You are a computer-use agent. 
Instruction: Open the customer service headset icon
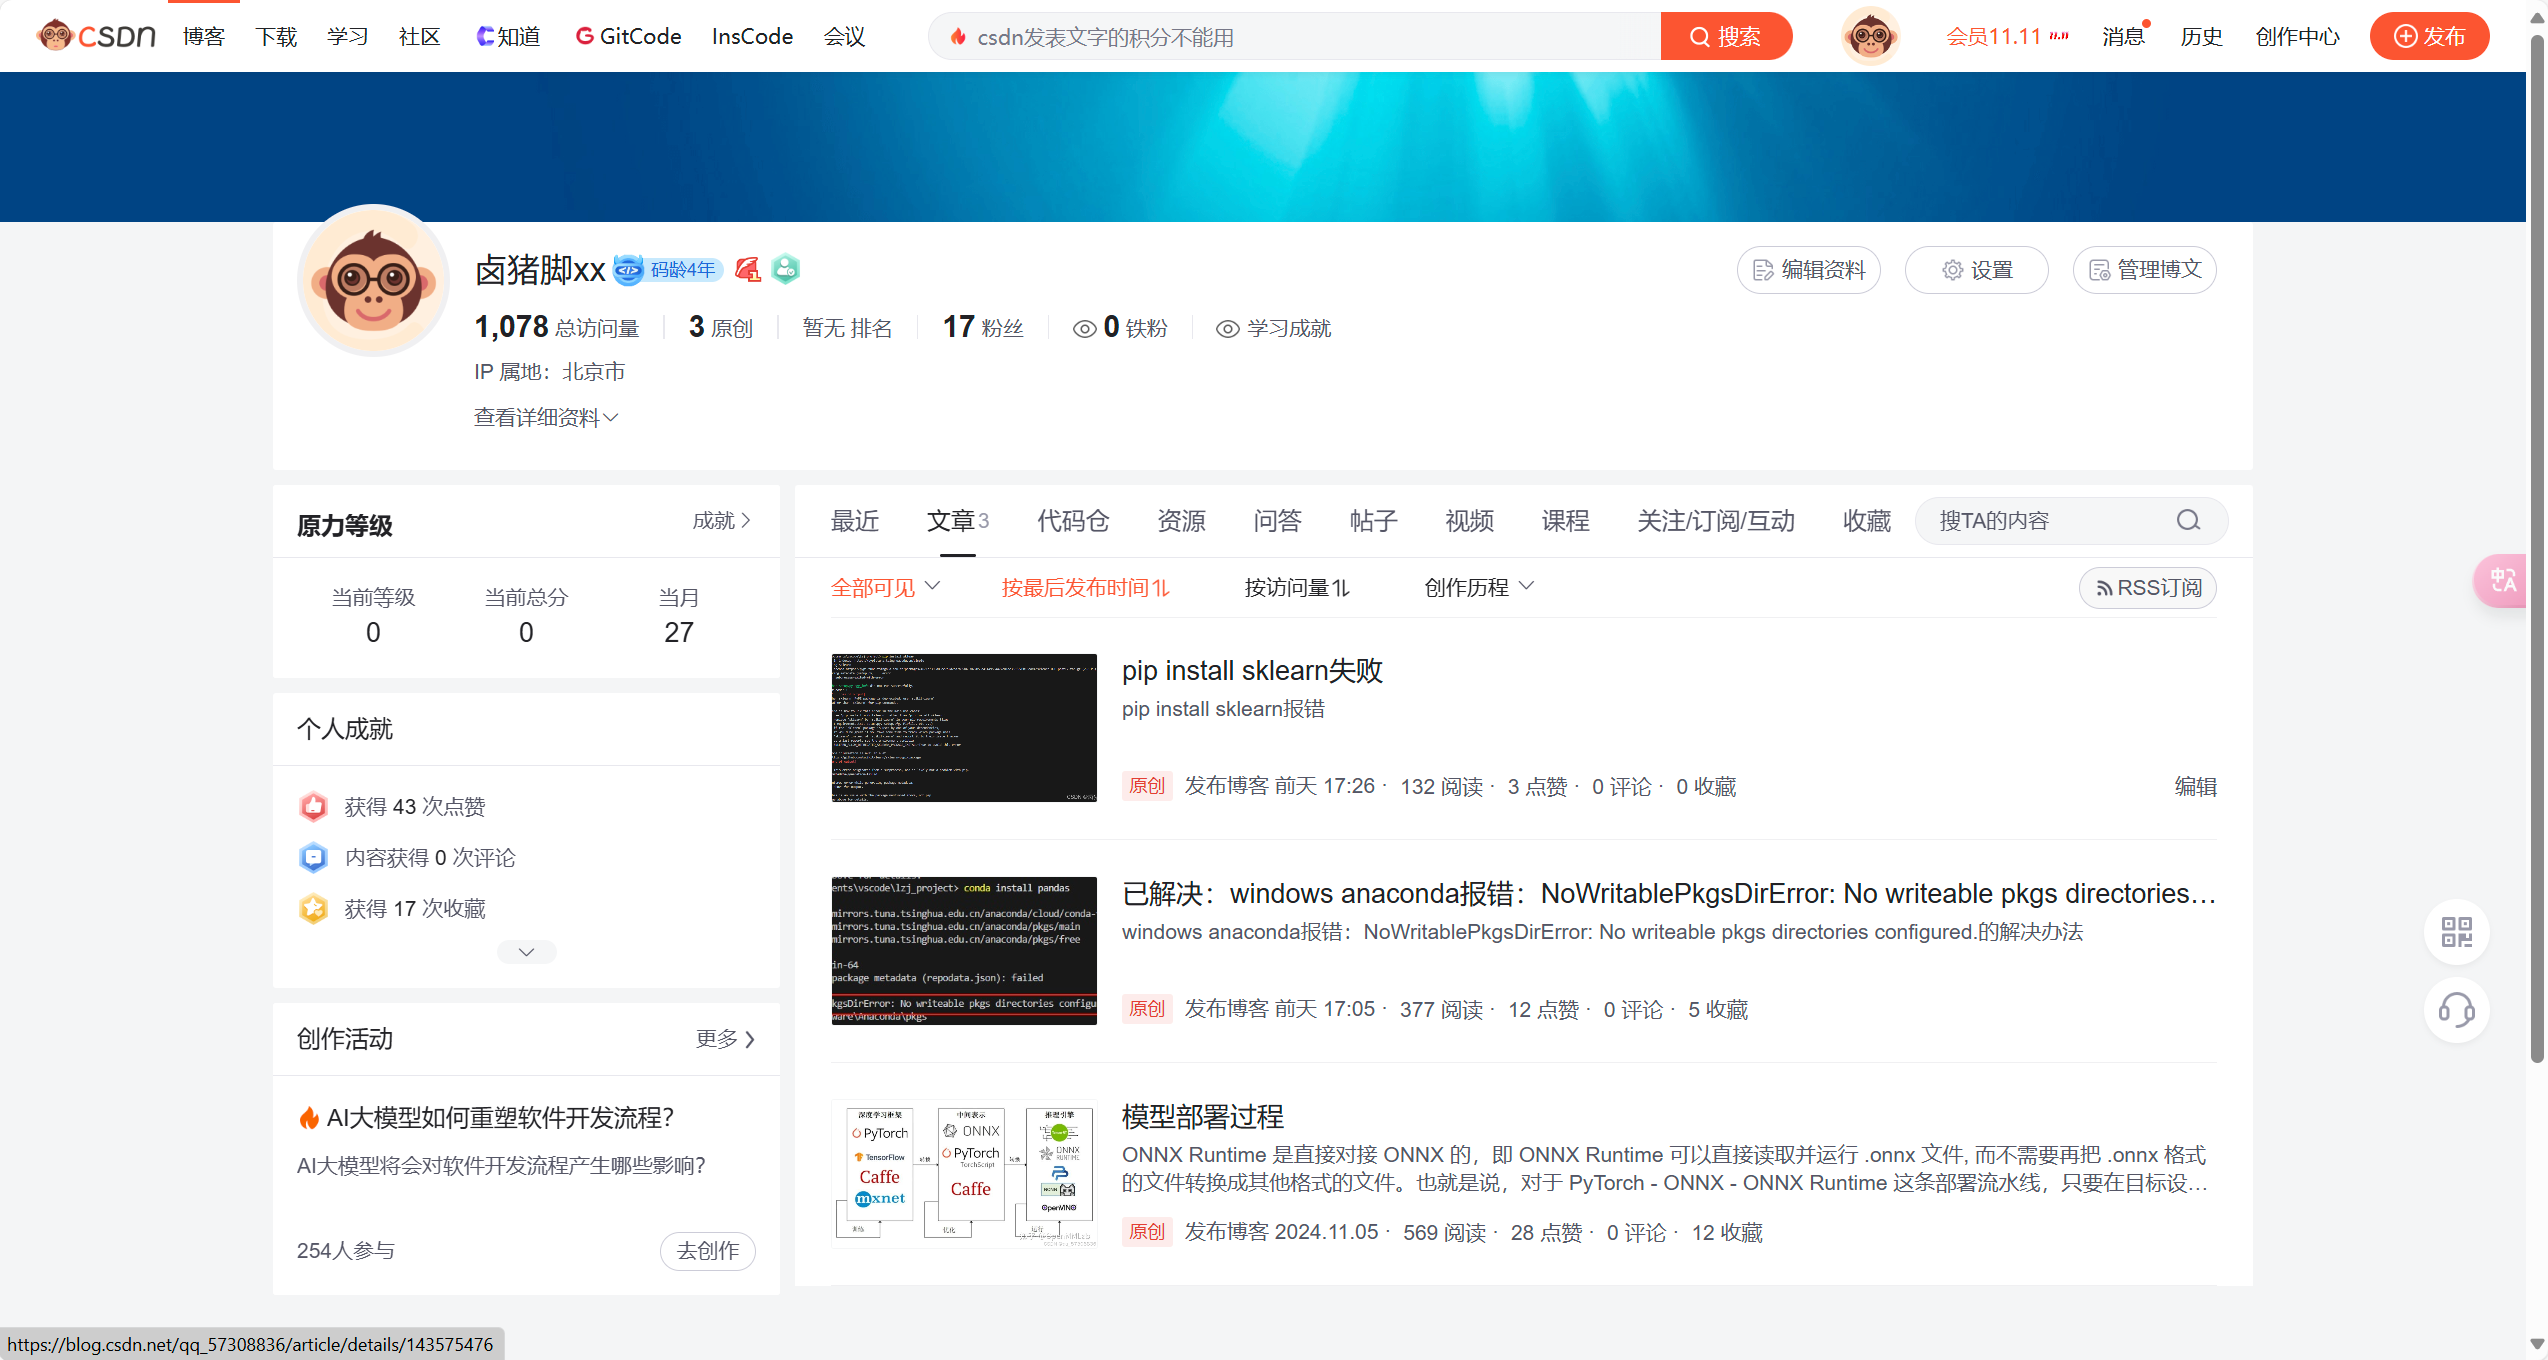(x=2456, y=1009)
